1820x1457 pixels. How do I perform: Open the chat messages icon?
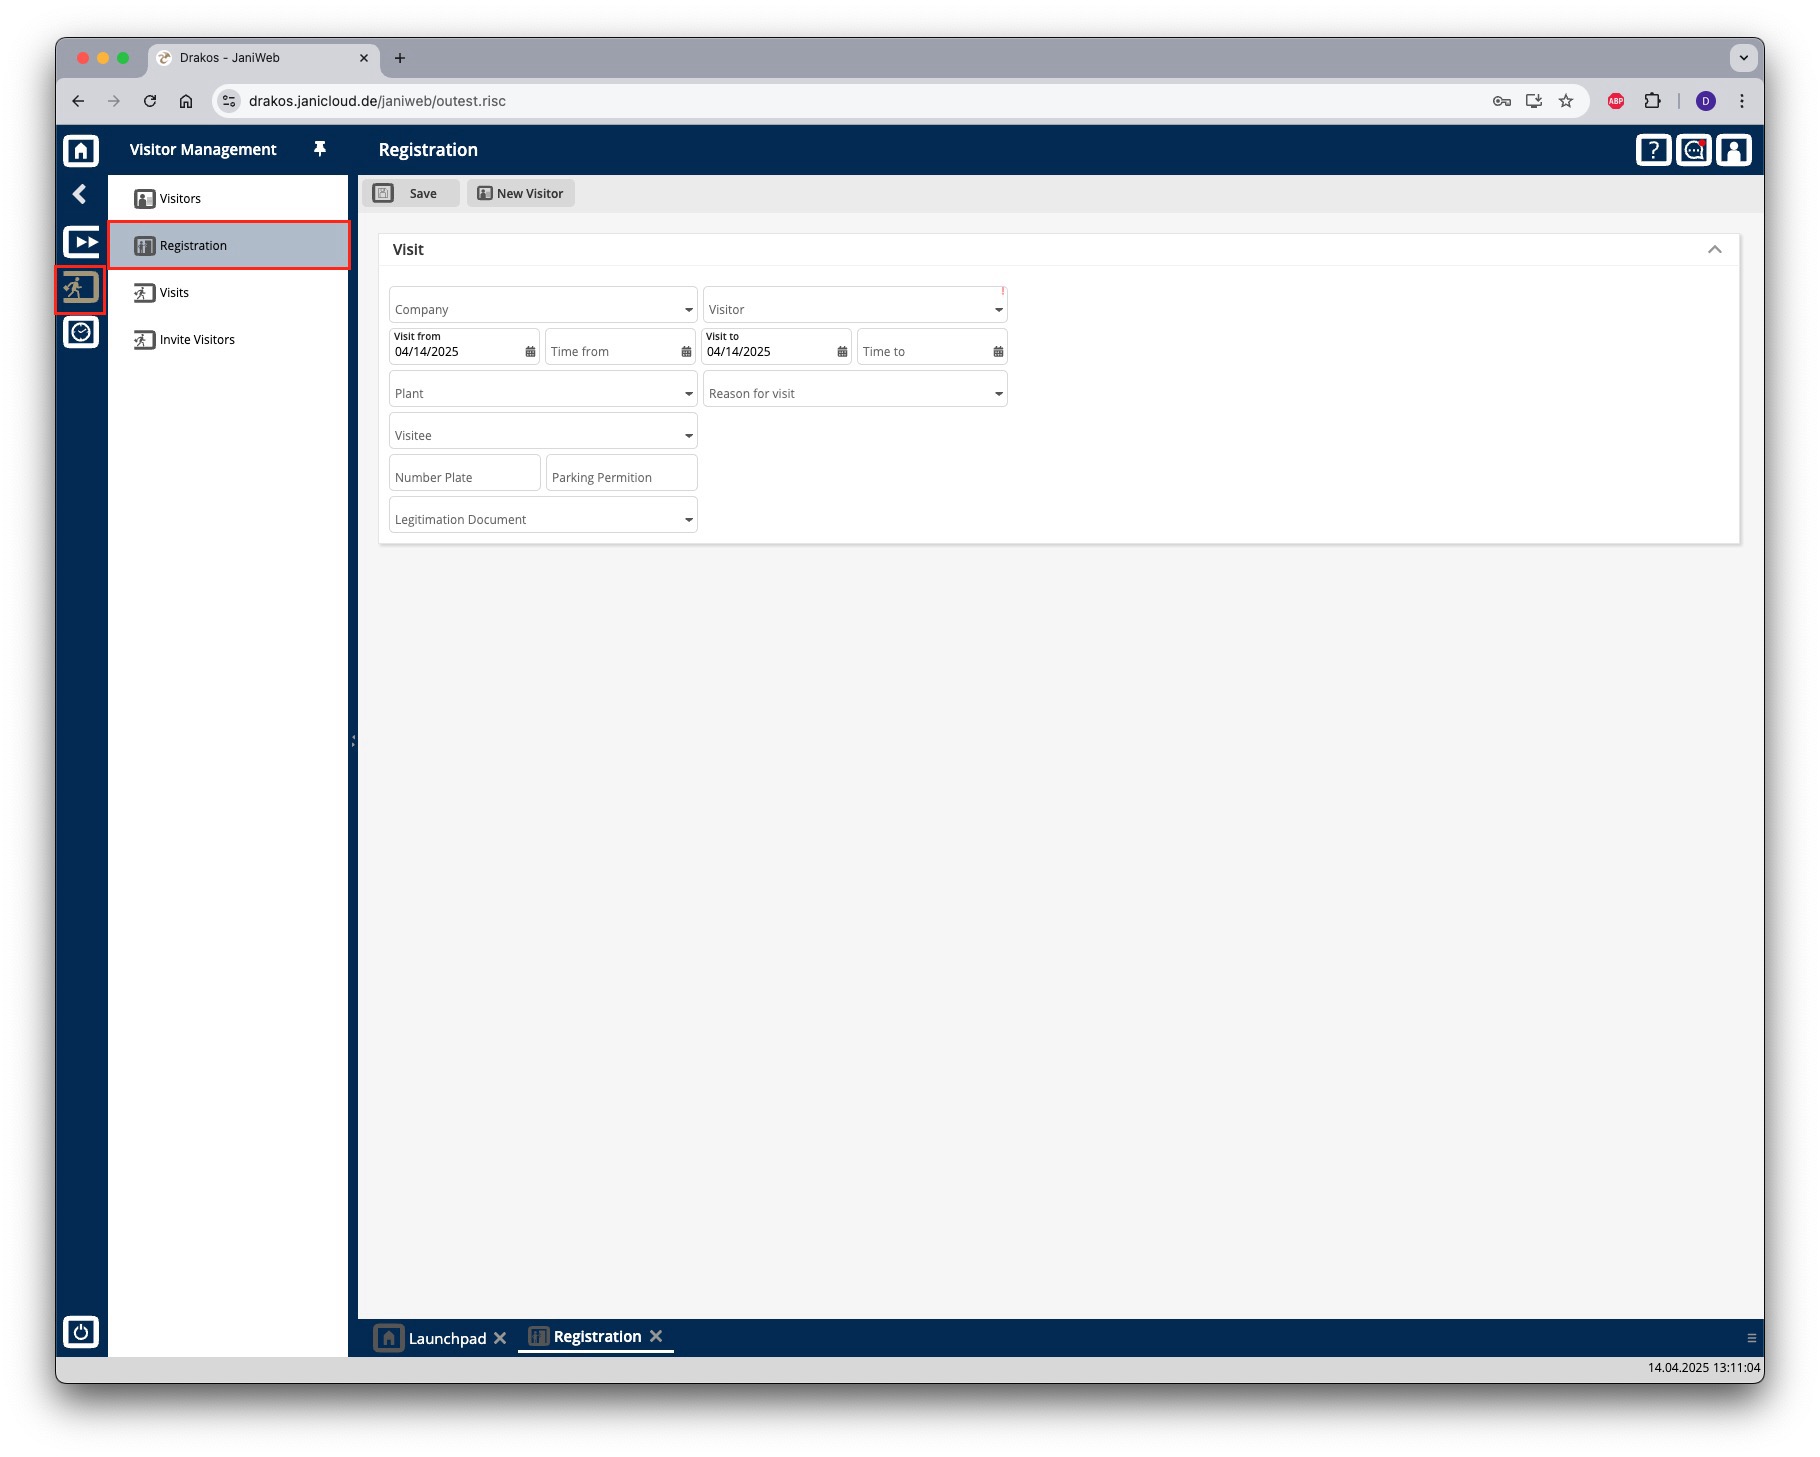coord(1693,150)
